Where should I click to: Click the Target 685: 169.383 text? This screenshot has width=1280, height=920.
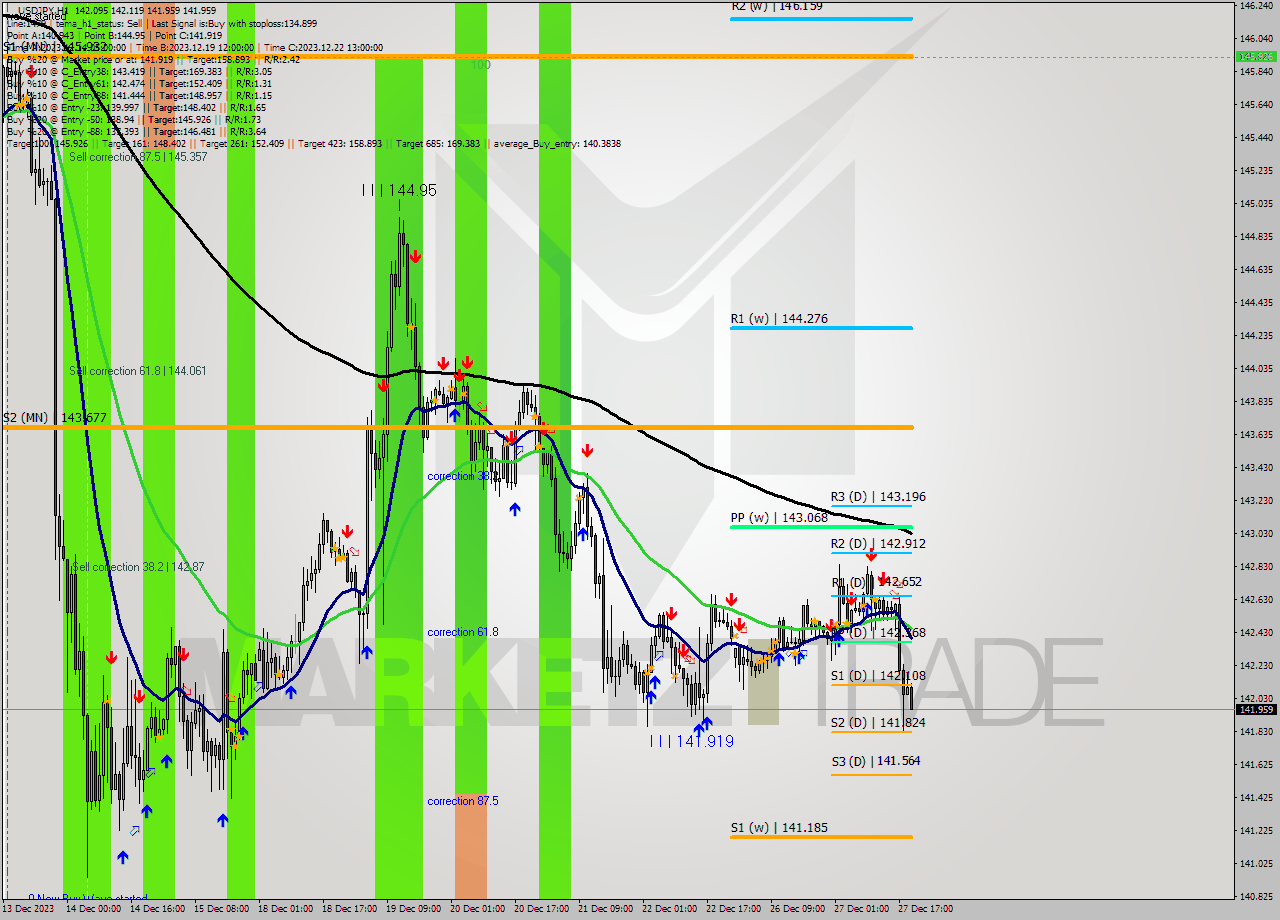coord(438,144)
